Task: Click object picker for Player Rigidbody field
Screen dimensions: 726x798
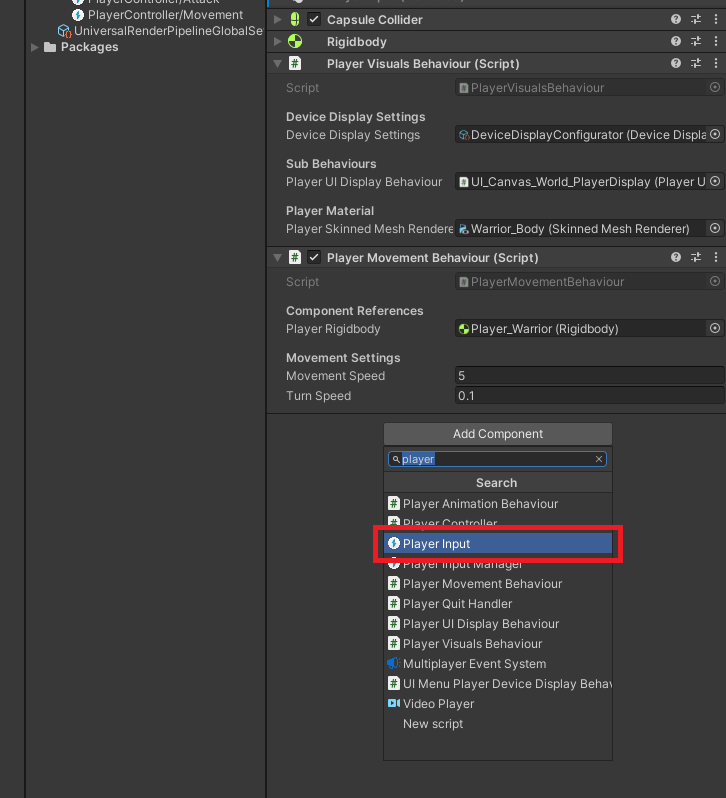Action: click(x=715, y=328)
